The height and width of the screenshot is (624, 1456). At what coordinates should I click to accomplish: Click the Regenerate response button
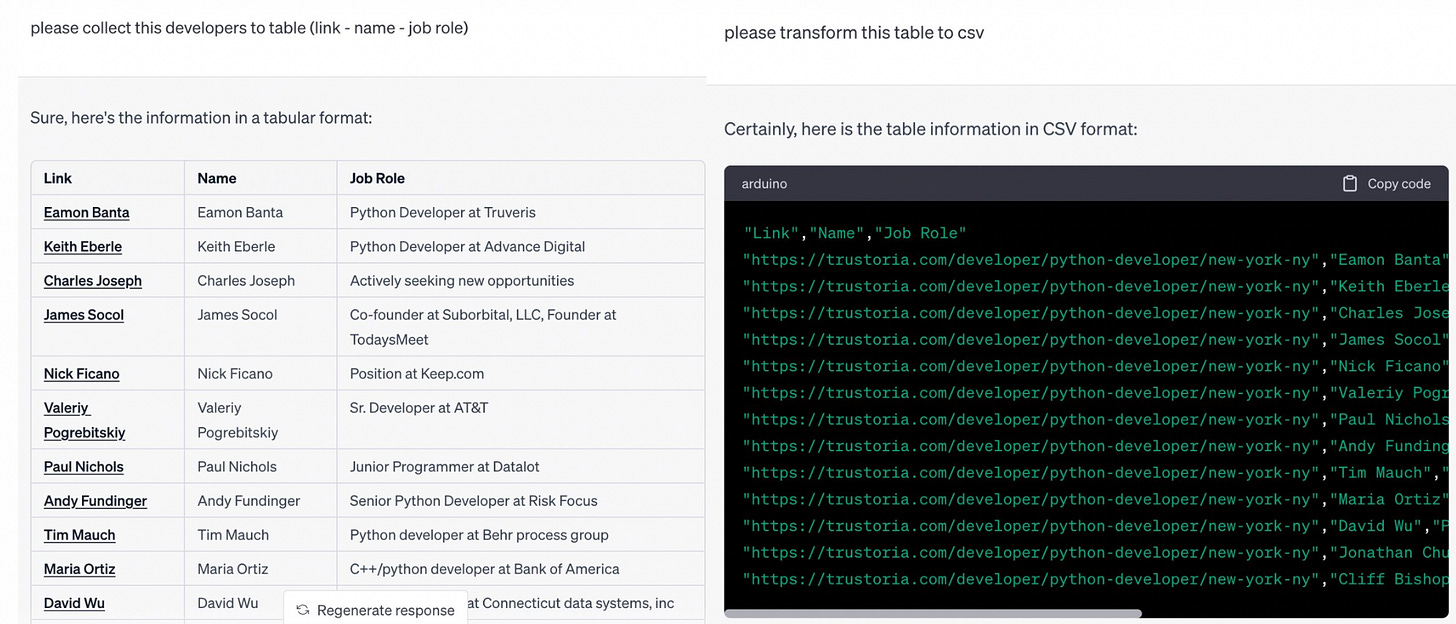375,609
